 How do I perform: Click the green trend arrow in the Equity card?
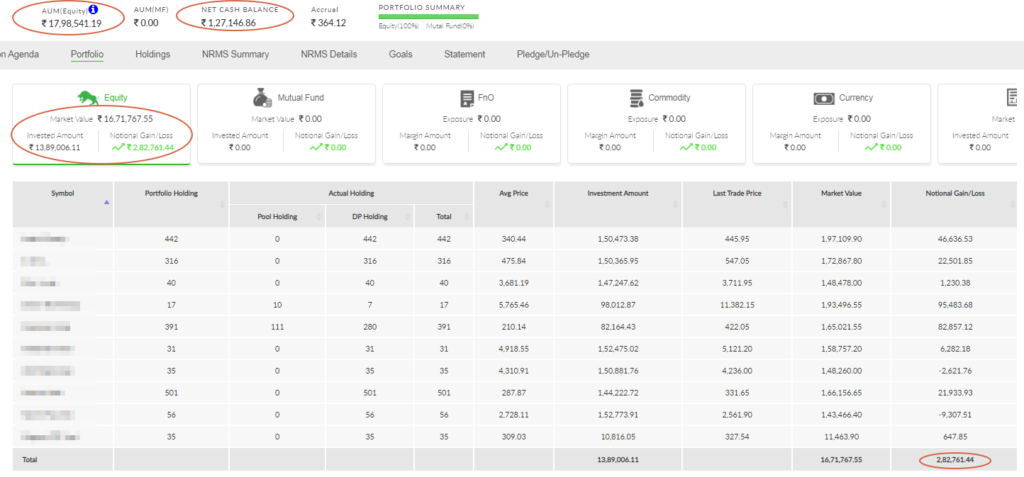coord(118,147)
